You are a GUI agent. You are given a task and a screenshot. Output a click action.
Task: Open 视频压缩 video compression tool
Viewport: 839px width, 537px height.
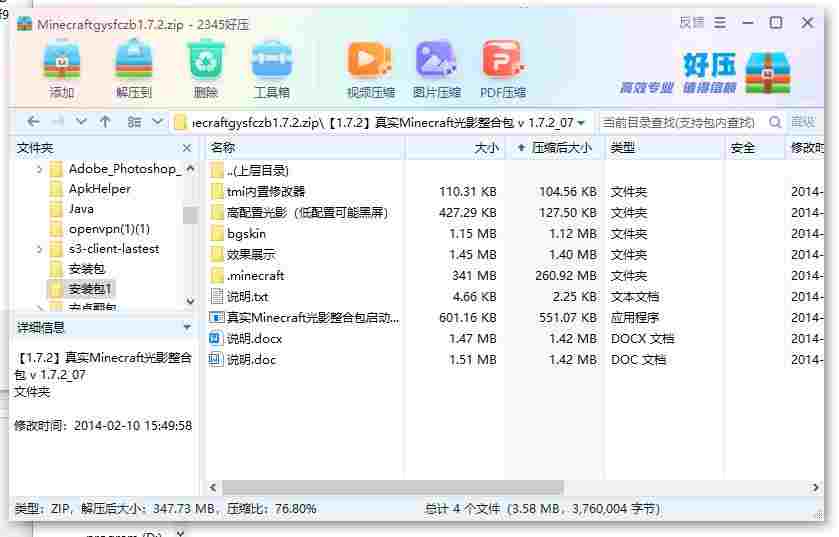click(x=370, y=60)
